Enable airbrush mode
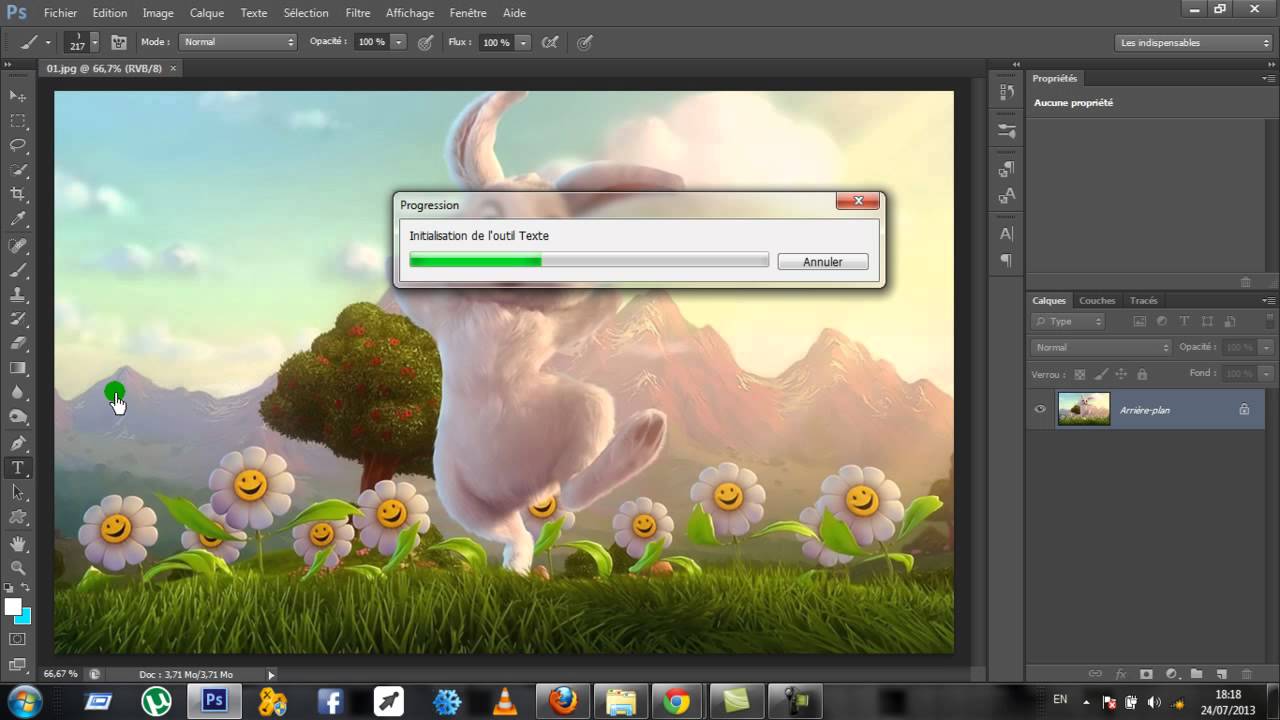Viewport: 1280px width, 720px height. [549, 42]
